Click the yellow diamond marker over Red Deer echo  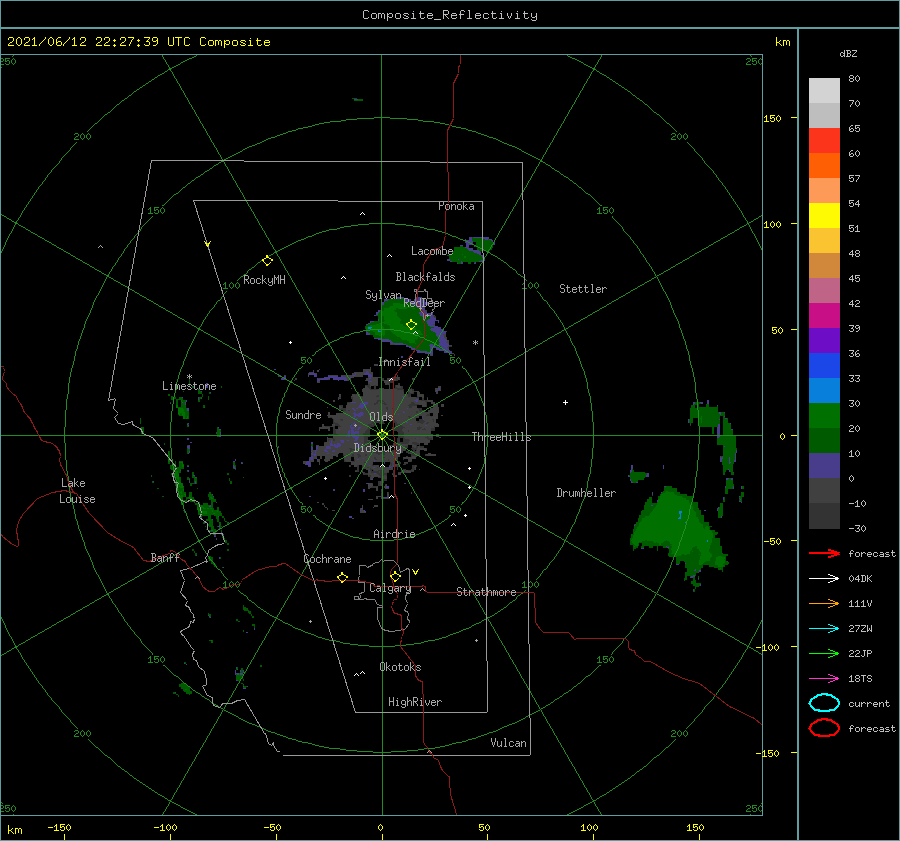pyautogui.click(x=411, y=325)
